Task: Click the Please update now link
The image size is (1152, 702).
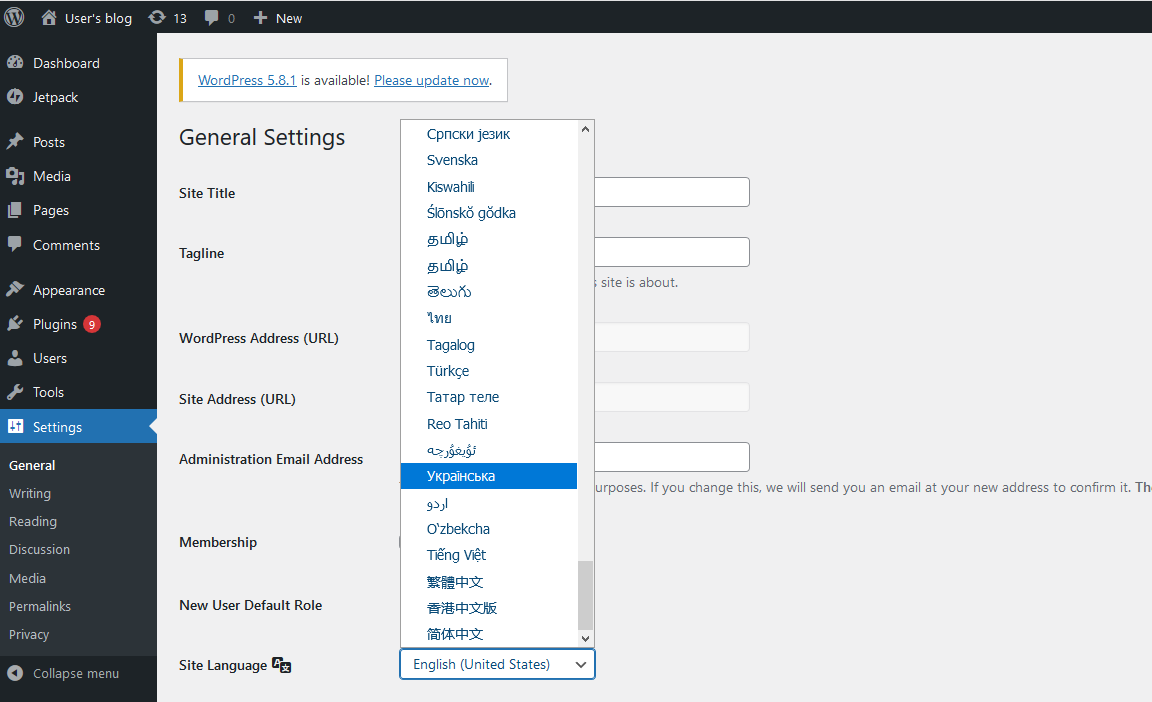Action: coord(431,80)
